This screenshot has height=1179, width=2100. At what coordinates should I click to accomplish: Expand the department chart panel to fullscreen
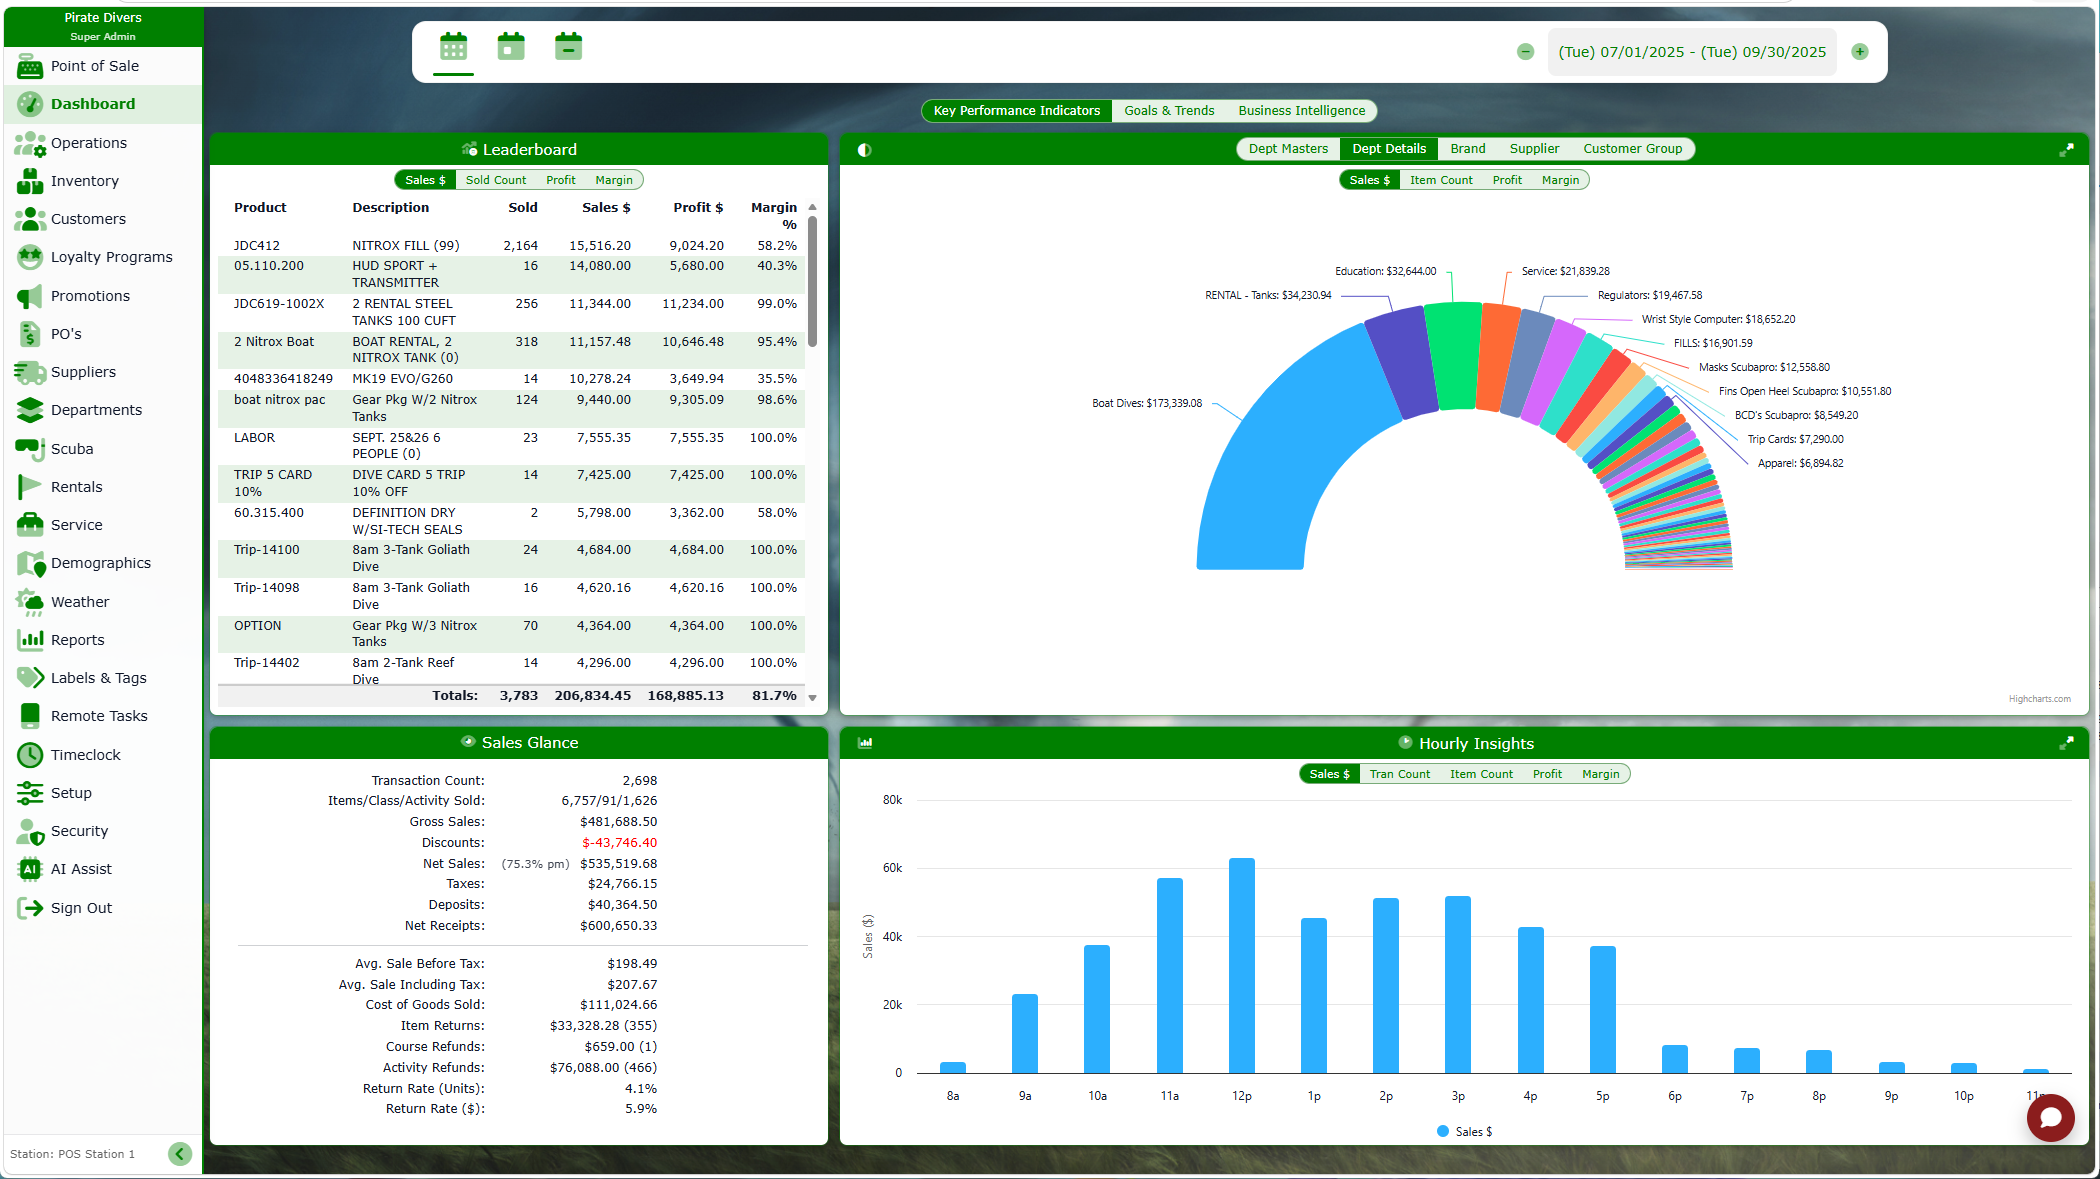pos(2066,150)
